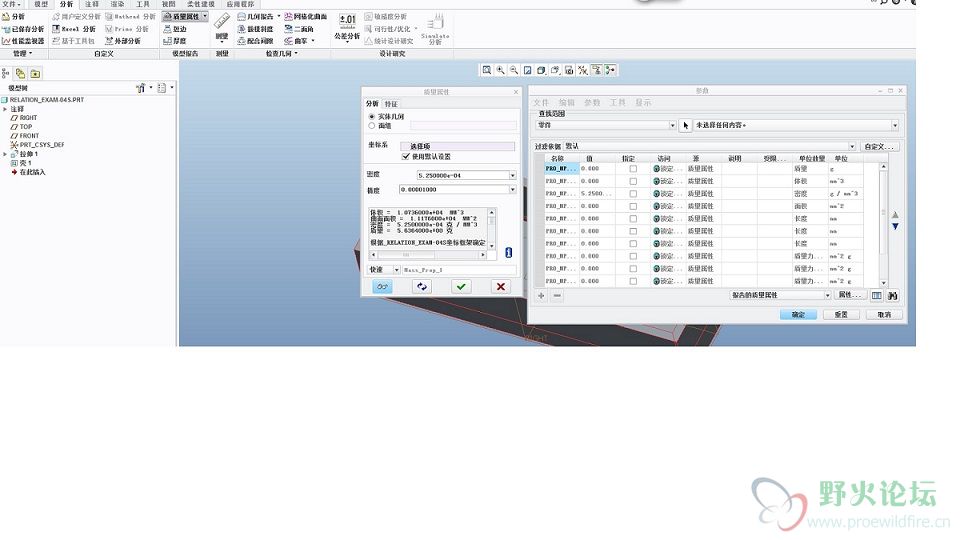Uncheck the 使用默认设置 checkbox
960x540 pixels.
tap(405, 157)
